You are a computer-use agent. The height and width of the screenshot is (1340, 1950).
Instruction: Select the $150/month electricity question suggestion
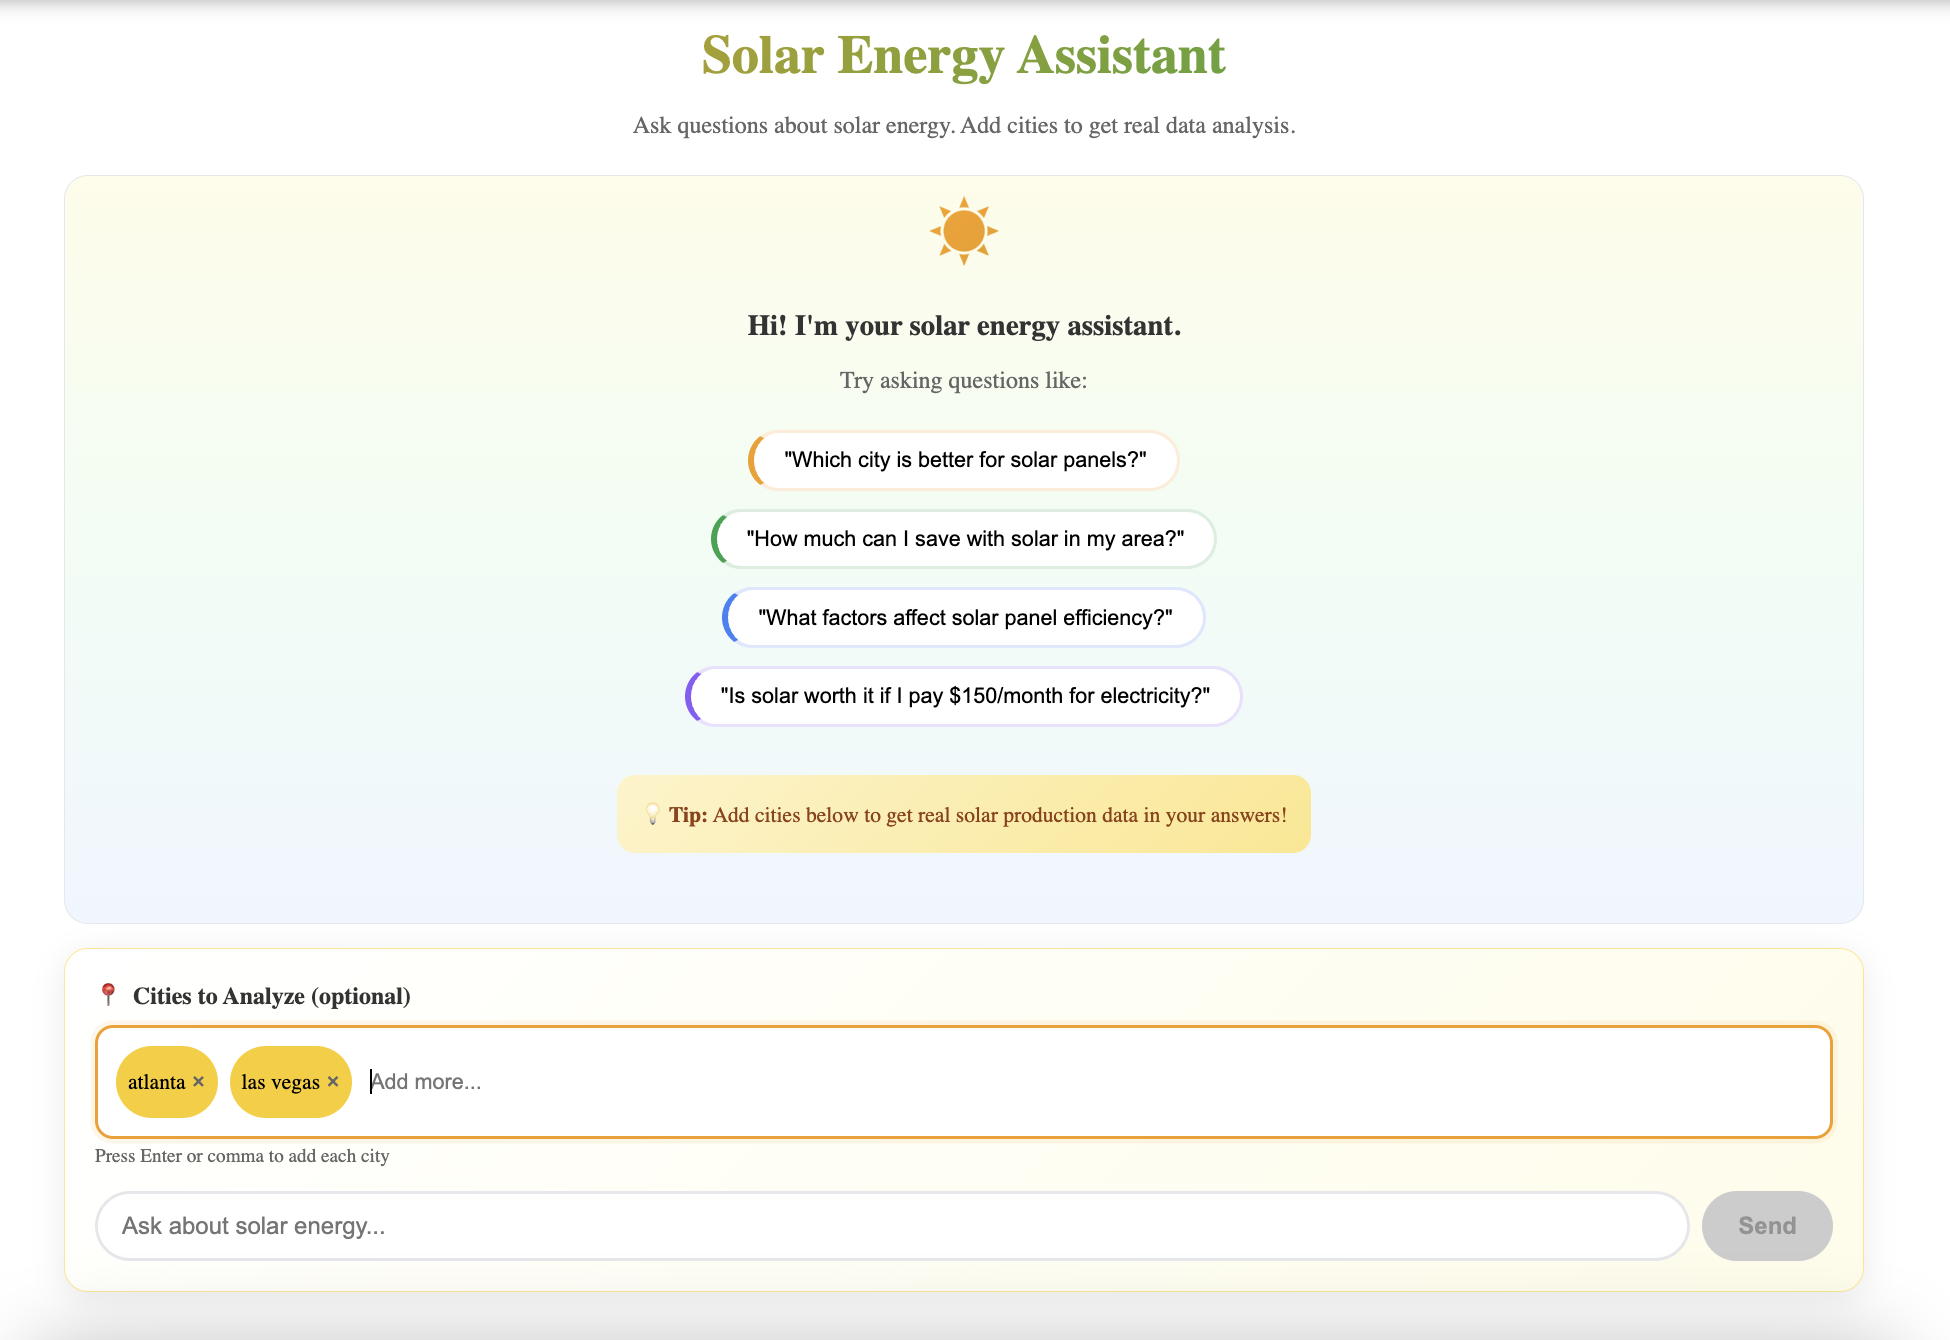(964, 696)
